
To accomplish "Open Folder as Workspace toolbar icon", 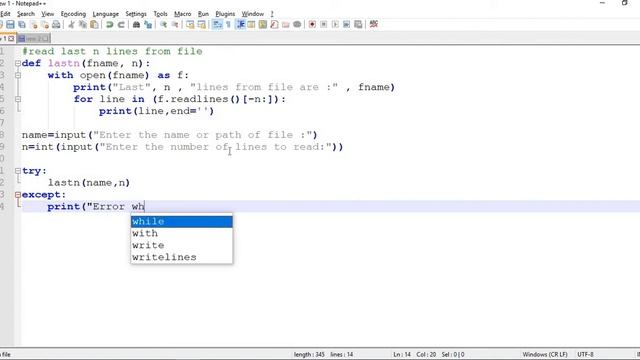I will pos(286,24).
